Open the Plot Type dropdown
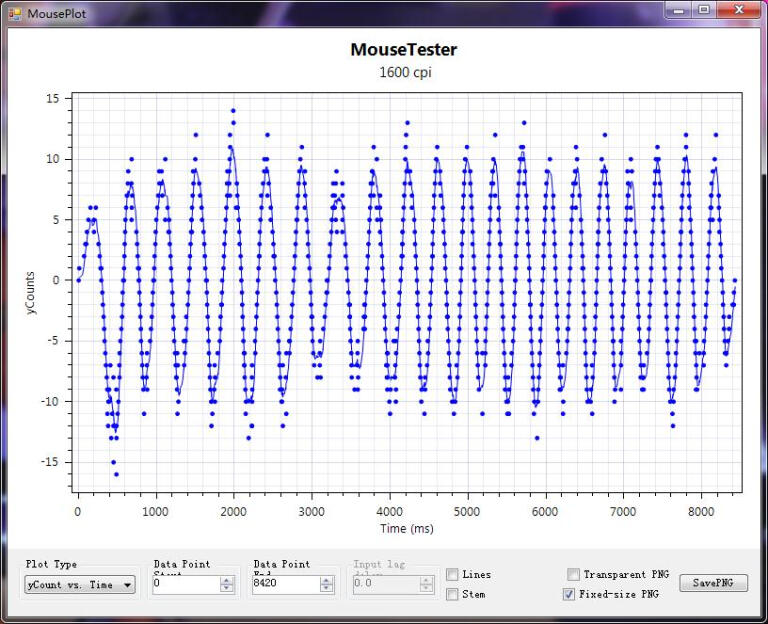The width and height of the screenshot is (768, 624). pyautogui.click(x=80, y=585)
